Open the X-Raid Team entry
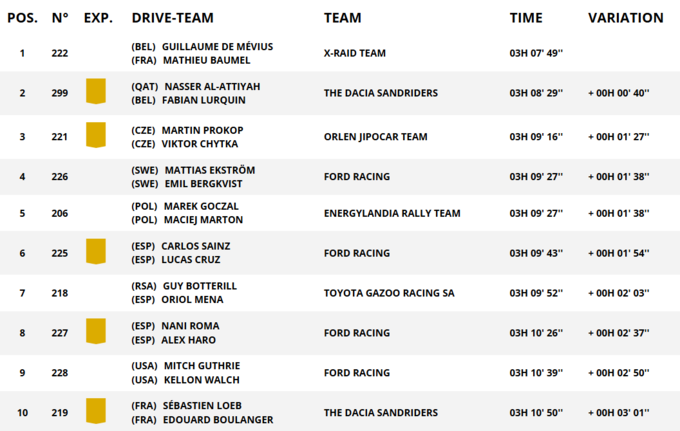 pos(355,53)
